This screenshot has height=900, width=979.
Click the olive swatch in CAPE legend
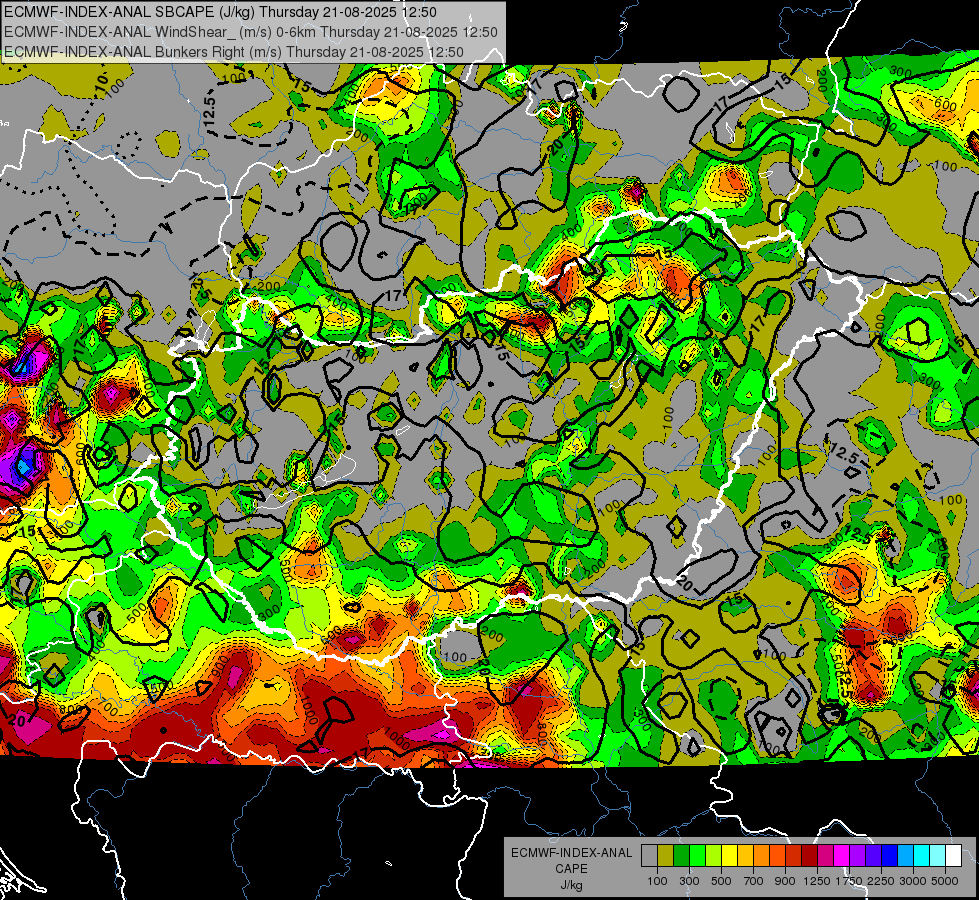tap(666, 856)
